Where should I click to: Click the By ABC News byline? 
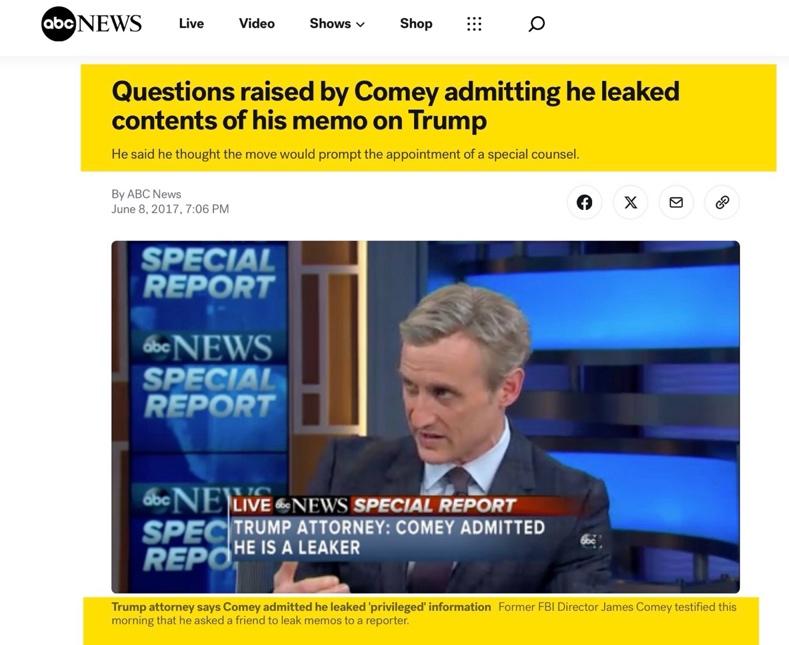click(x=146, y=194)
